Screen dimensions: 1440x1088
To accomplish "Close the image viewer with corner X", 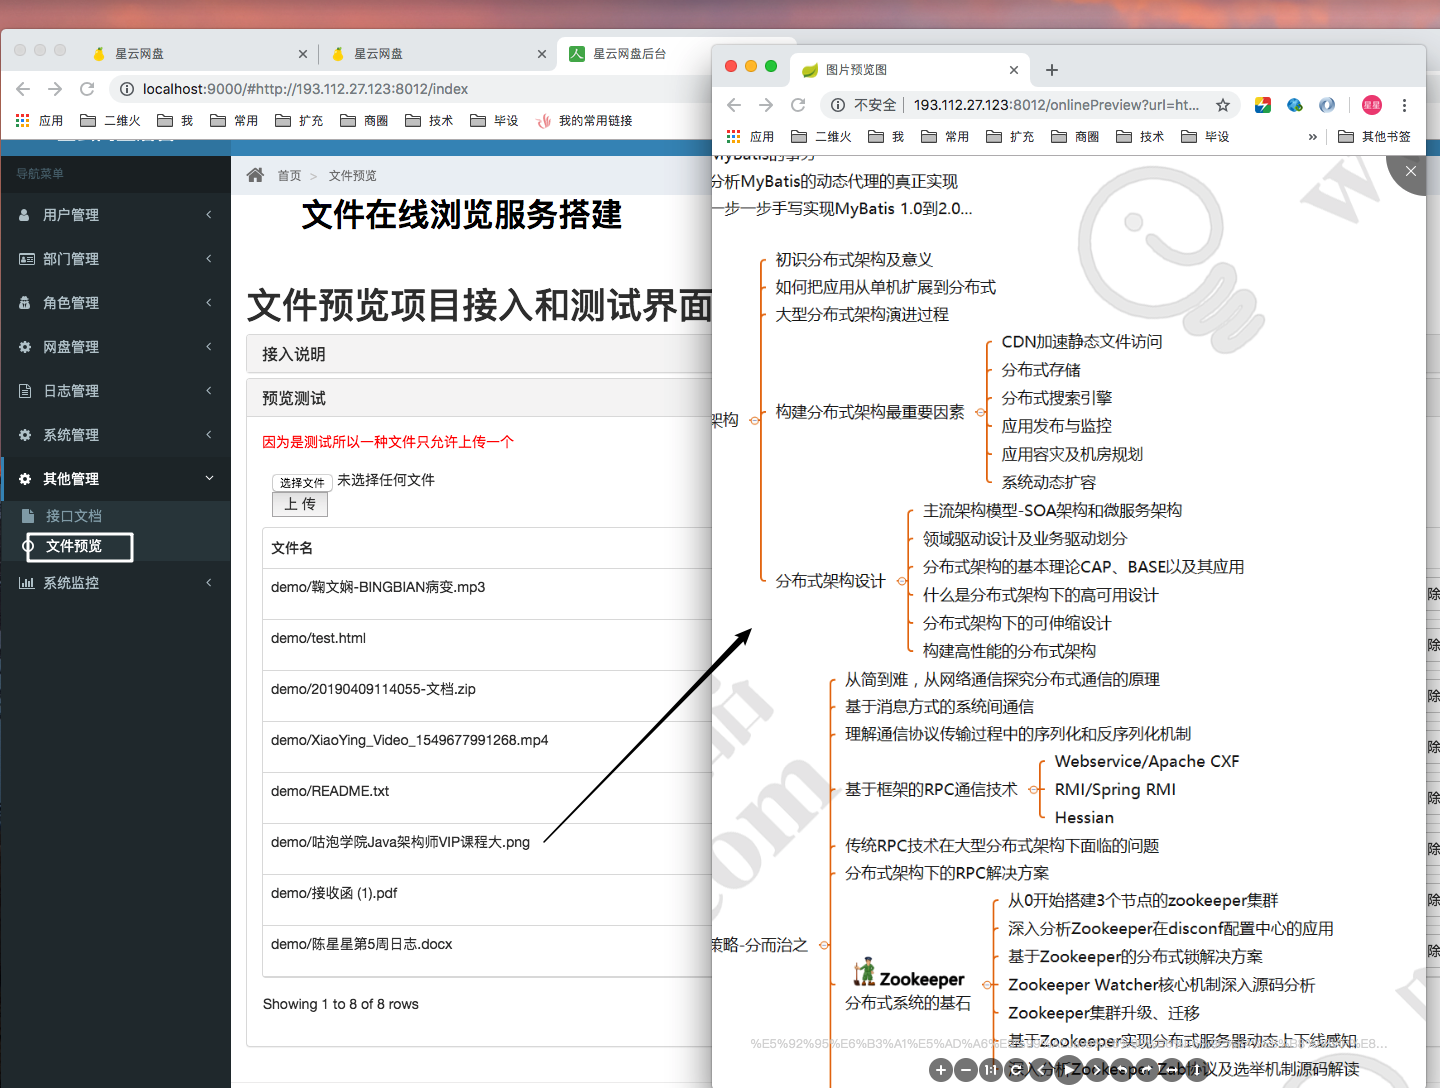I will point(1410,171).
